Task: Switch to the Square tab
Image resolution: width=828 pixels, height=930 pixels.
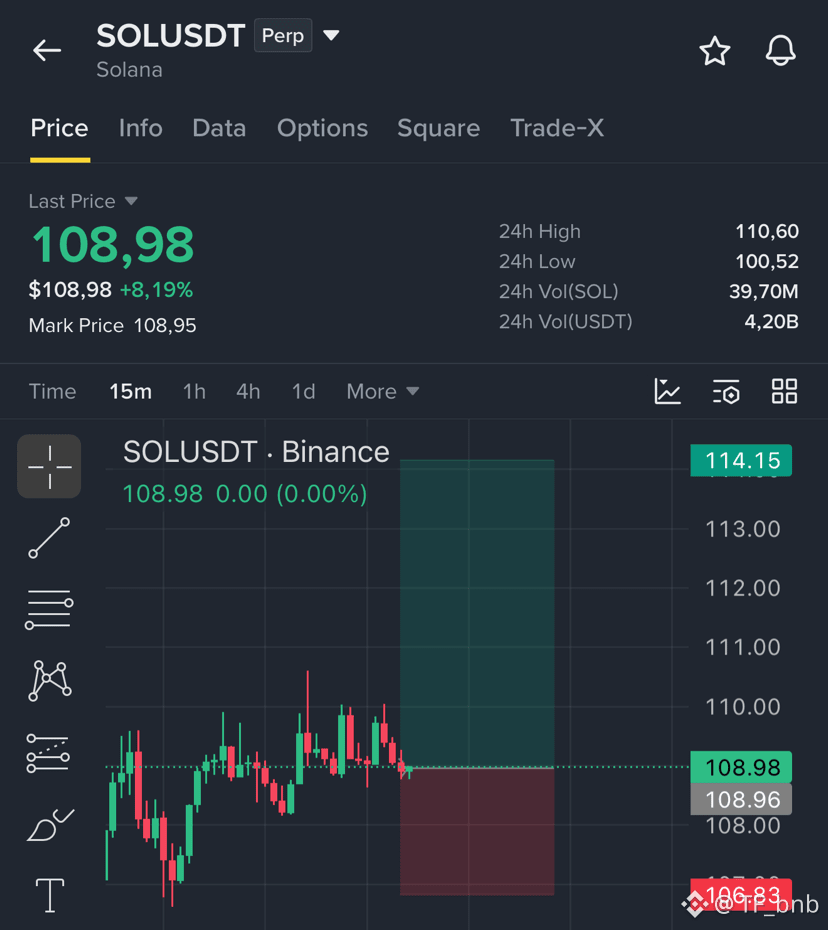Action: point(438,128)
